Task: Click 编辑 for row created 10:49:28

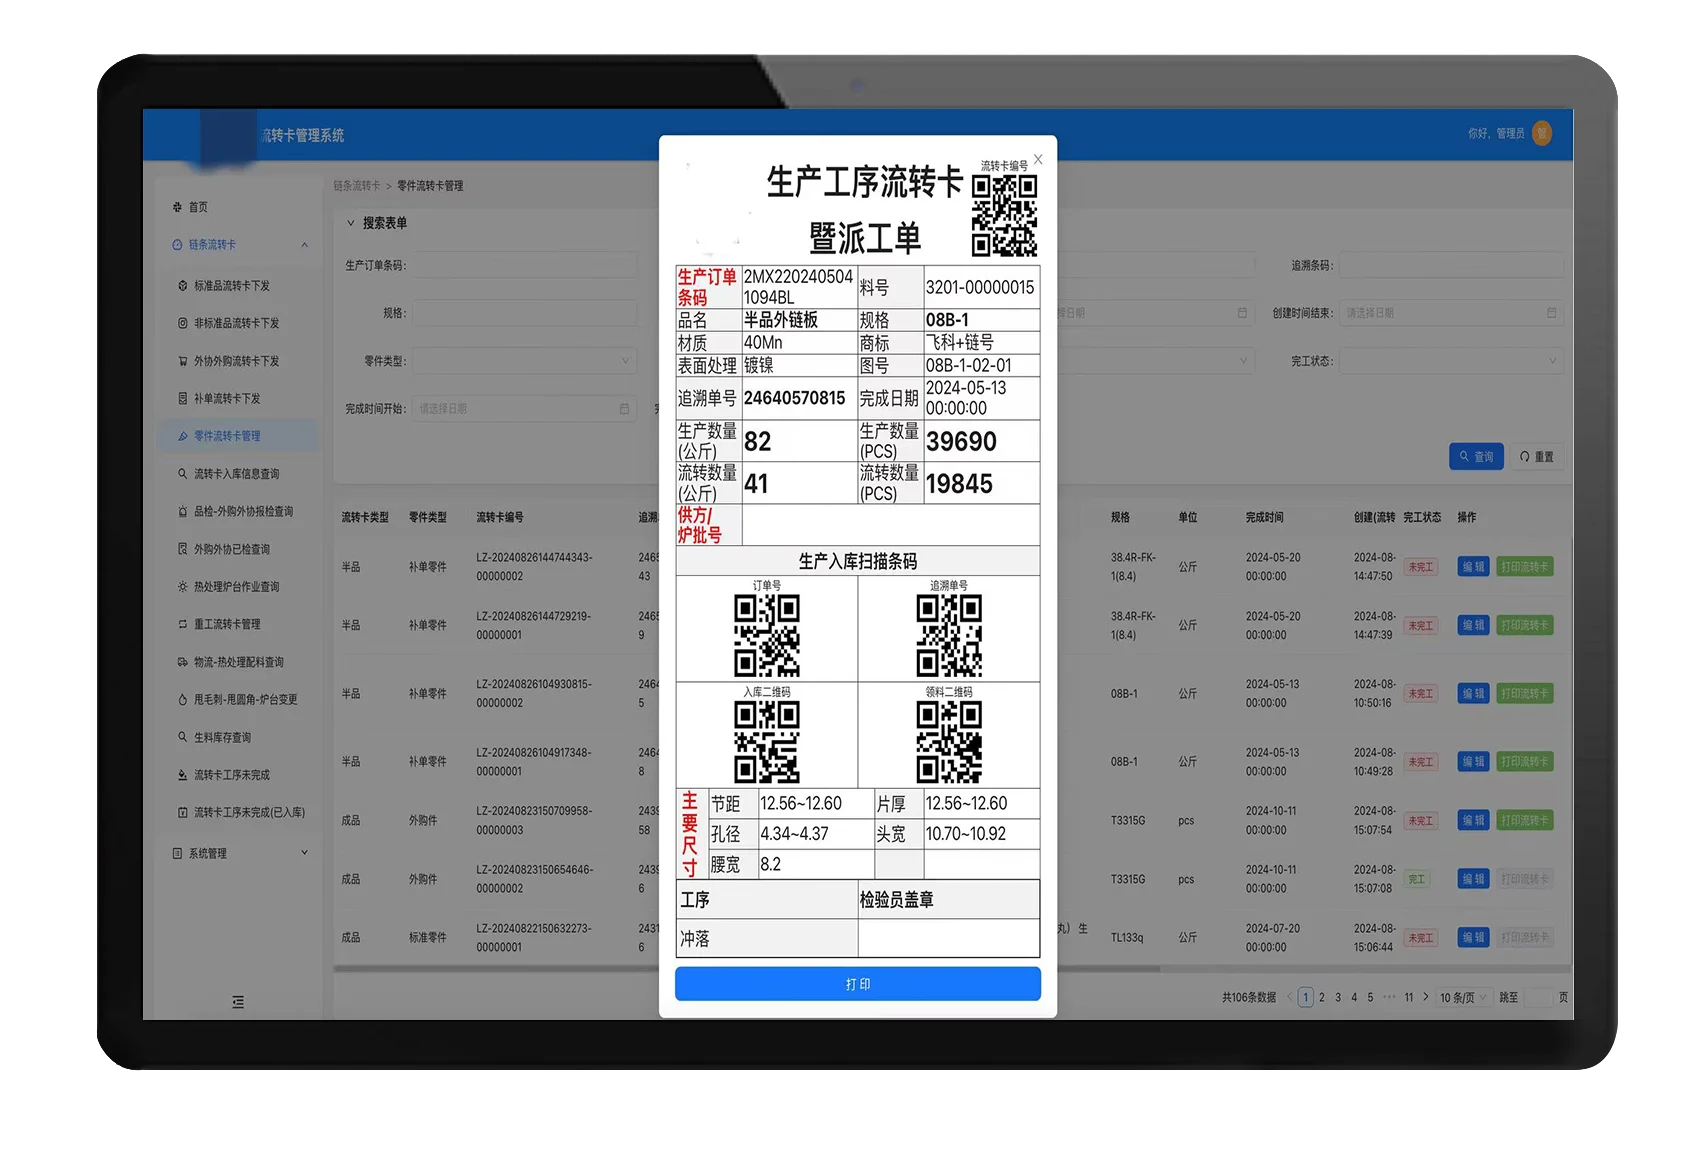Action: [1473, 762]
